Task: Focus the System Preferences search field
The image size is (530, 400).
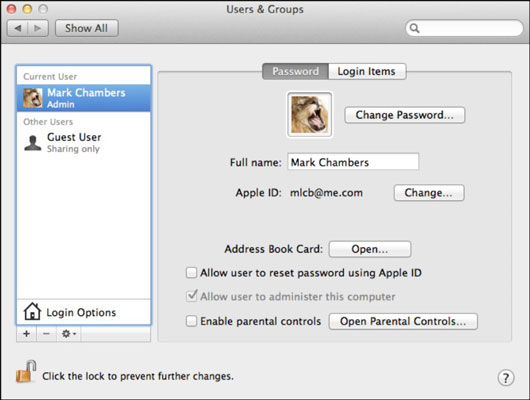Action: (x=464, y=28)
